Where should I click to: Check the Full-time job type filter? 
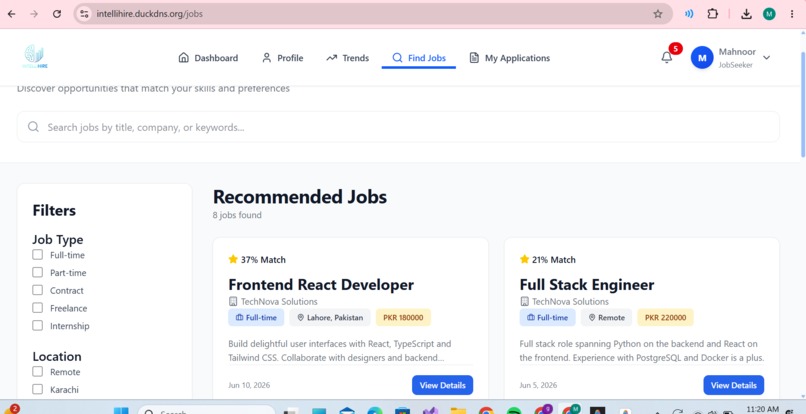tap(38, 255)
